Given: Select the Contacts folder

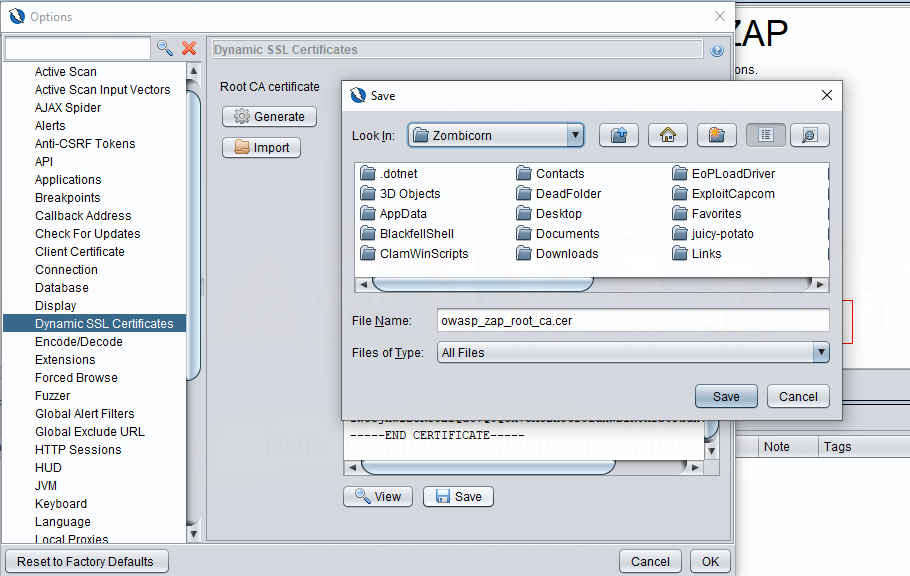Looking at the screenshot, I should [x=550, y=174].
